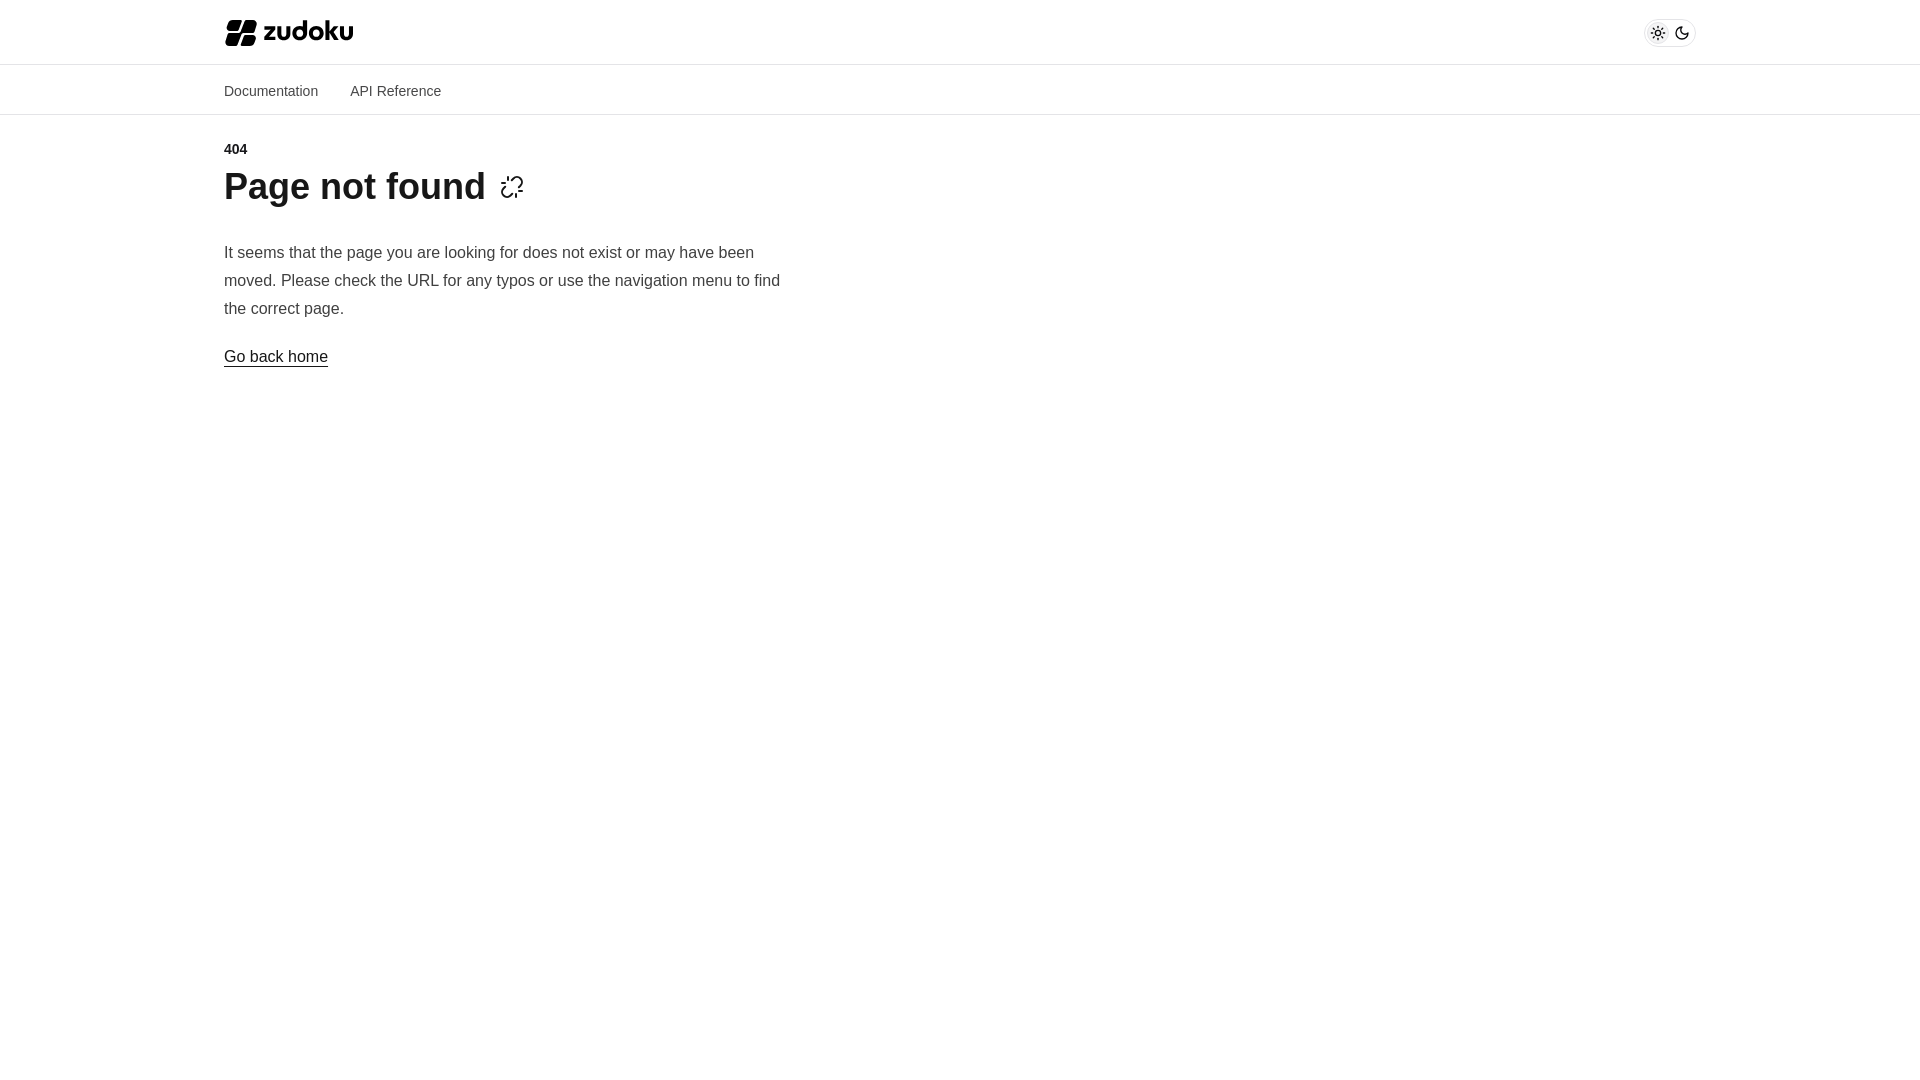Follow the Go back home link
Image resolution: width=1920 pixels, height=1080 pixels.
pyautogui.click(x=276, y=357)
